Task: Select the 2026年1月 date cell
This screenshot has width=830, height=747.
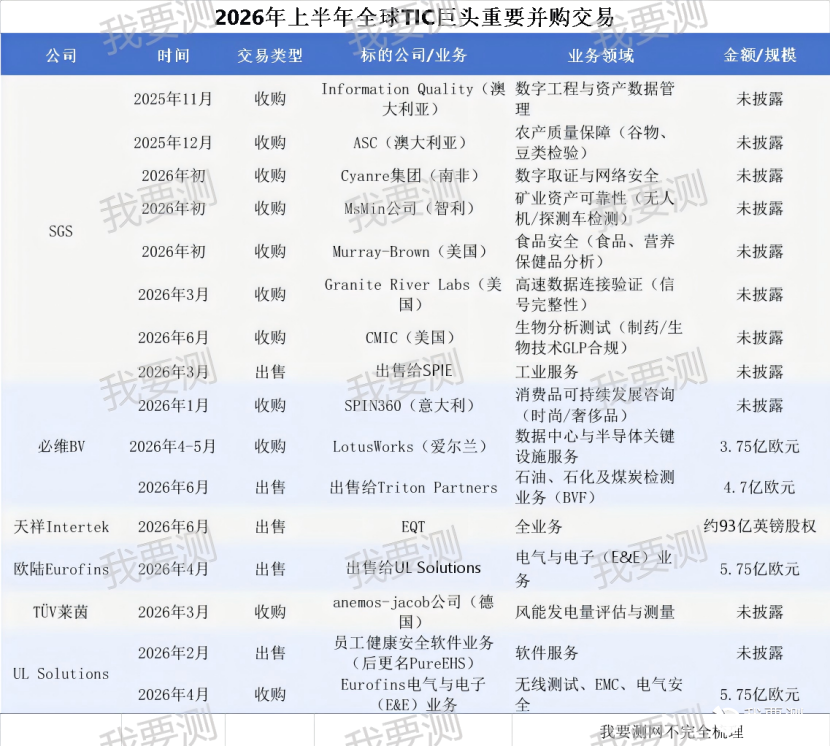Action: (173, 405)
